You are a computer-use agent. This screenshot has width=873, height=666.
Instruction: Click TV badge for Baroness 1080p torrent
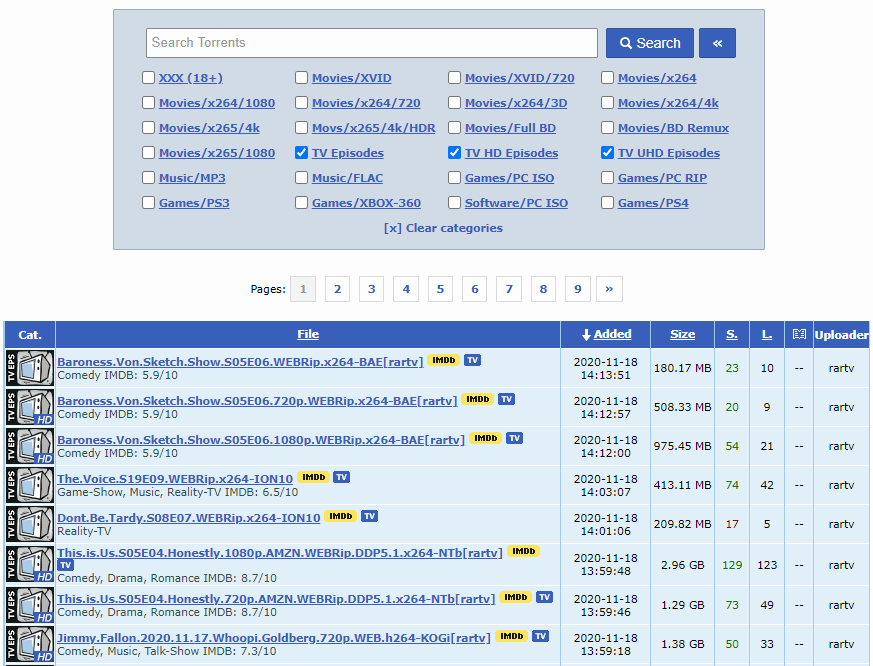(x=514, y=438)
